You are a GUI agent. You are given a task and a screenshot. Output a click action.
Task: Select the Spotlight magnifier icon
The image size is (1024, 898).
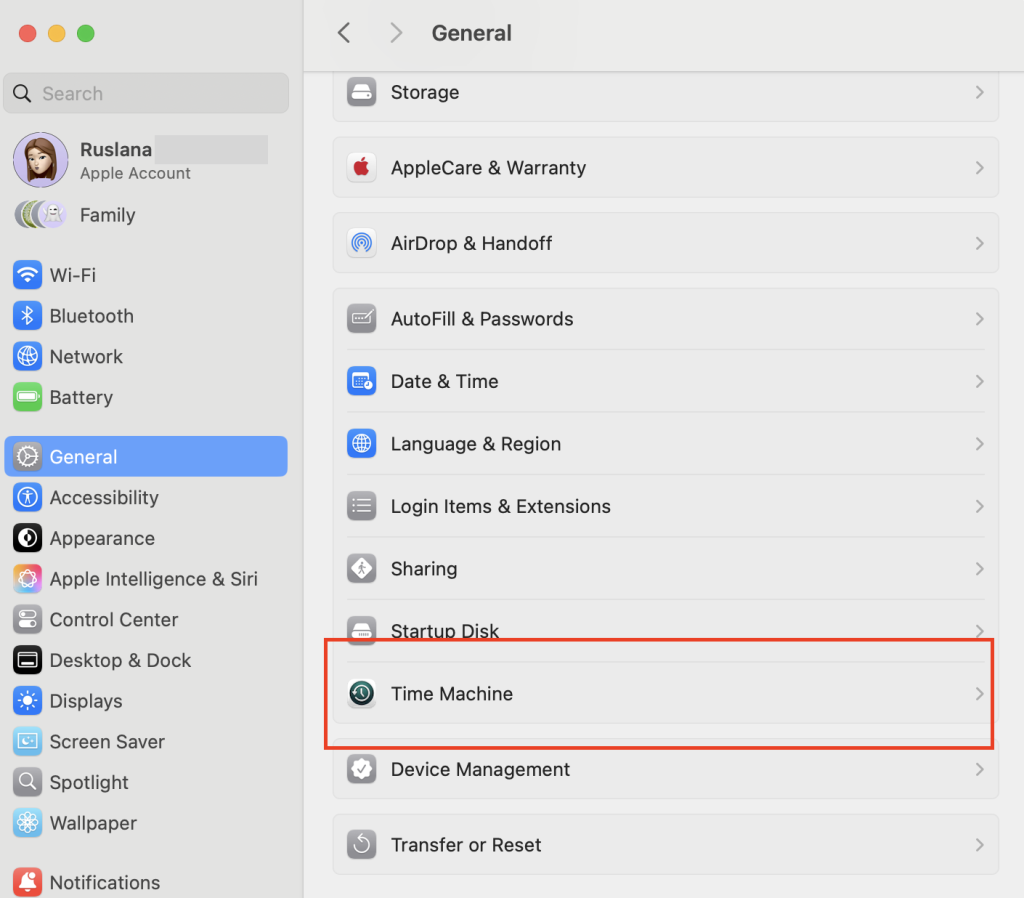pyautogui.click(x=27, y=782)
